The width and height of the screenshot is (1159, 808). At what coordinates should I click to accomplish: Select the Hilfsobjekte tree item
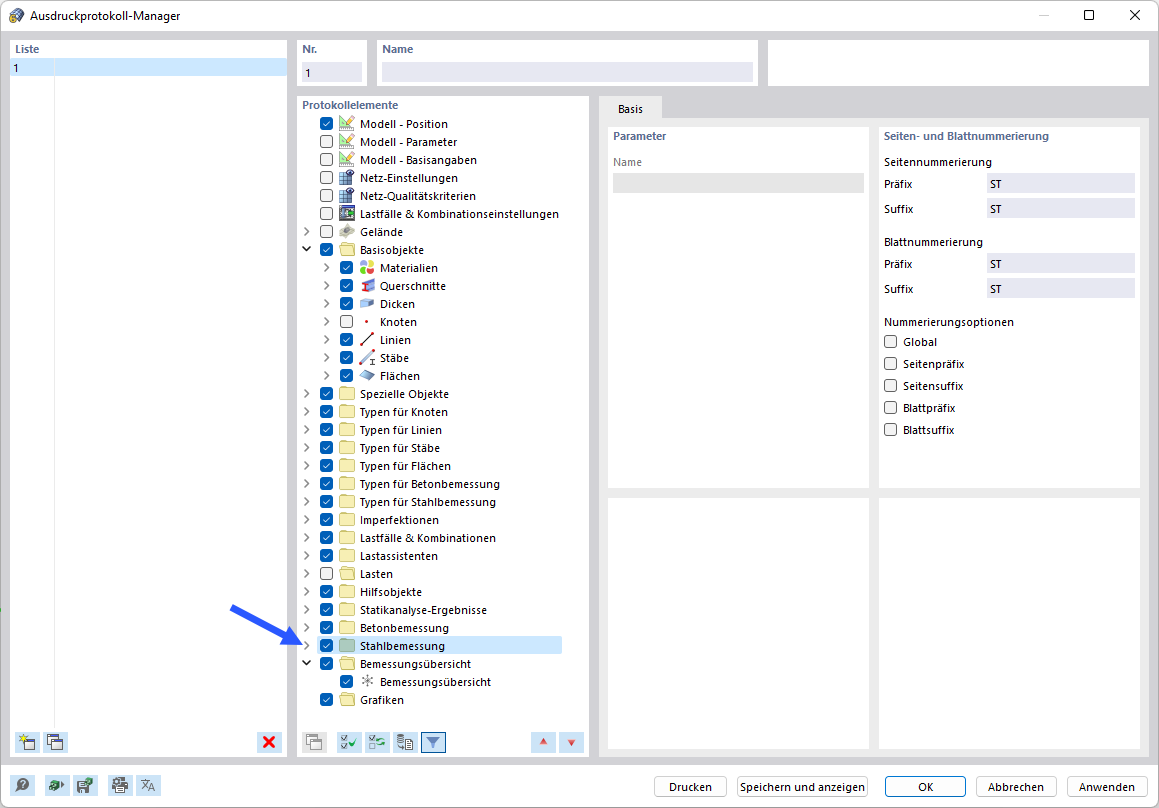pyautogui.click(x=390, y=591)
